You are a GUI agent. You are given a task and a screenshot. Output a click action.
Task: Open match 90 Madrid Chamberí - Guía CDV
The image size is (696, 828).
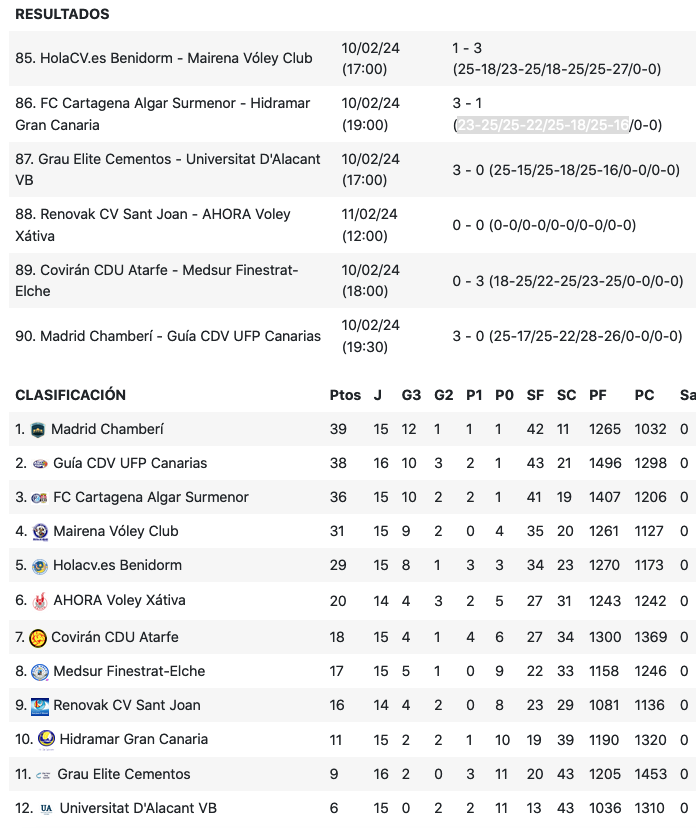tap(168, 336)
